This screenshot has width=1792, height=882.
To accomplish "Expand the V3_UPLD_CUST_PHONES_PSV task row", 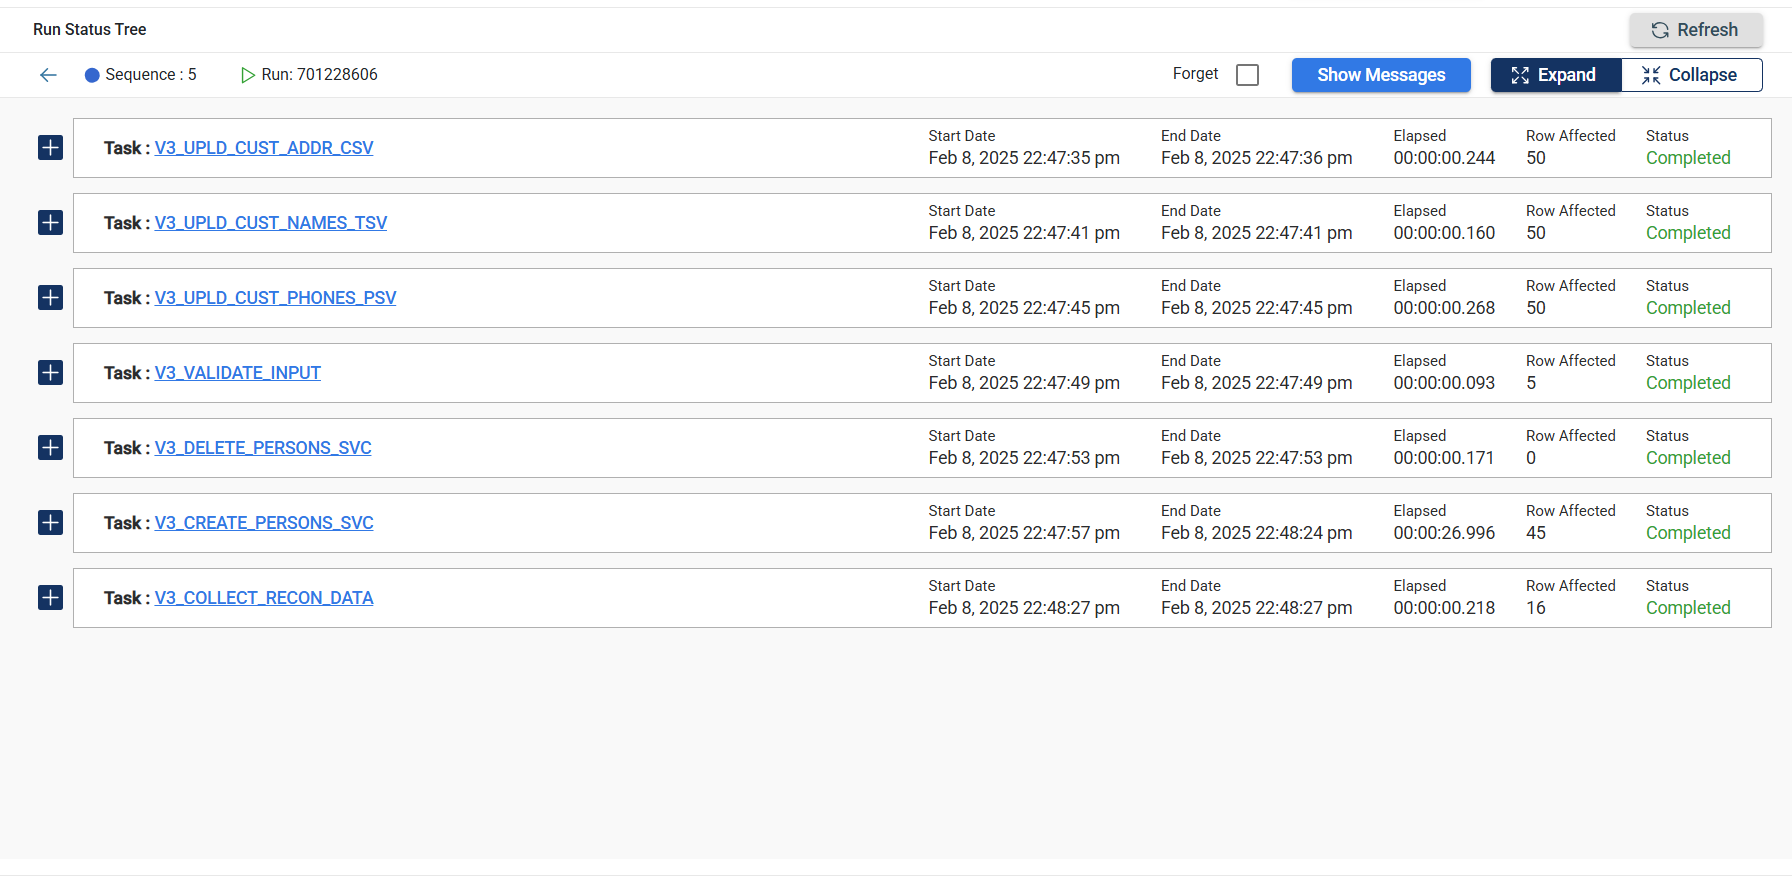I will (50, 298).
